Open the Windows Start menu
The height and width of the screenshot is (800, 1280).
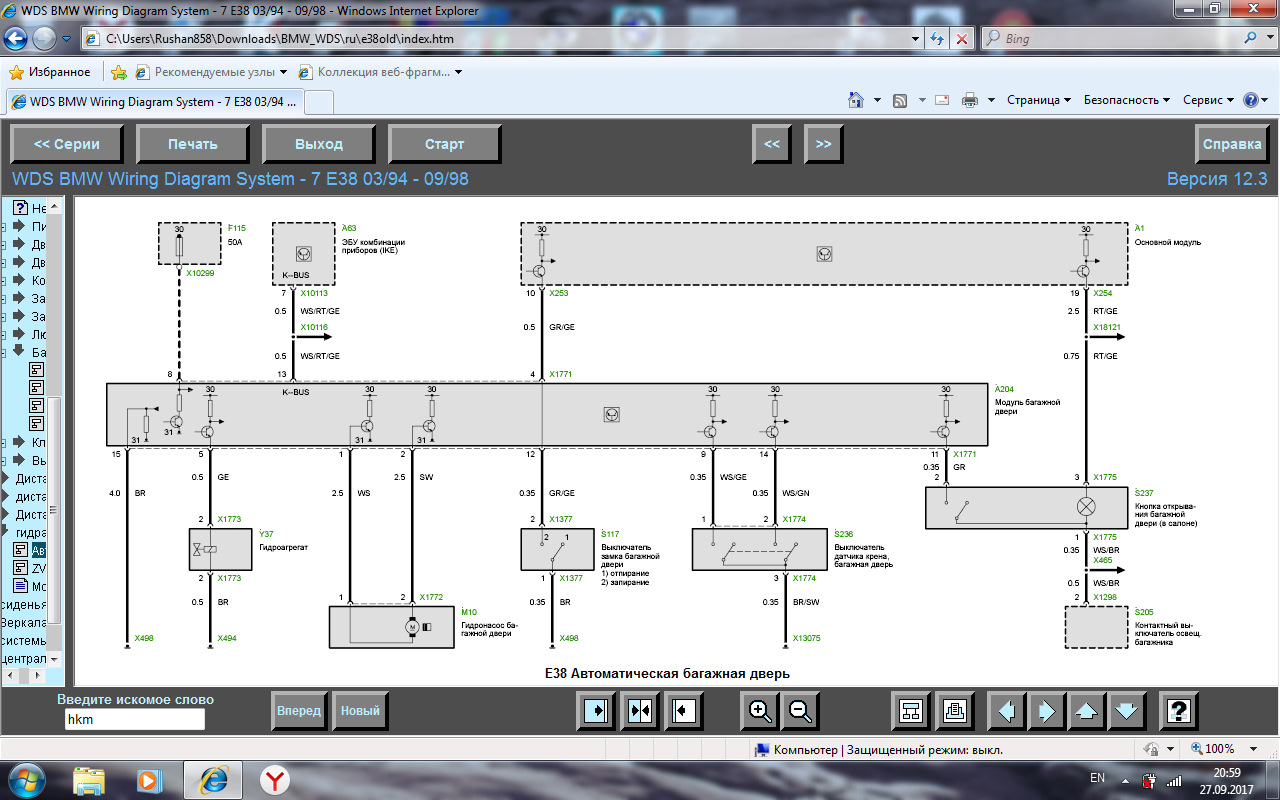25,779
